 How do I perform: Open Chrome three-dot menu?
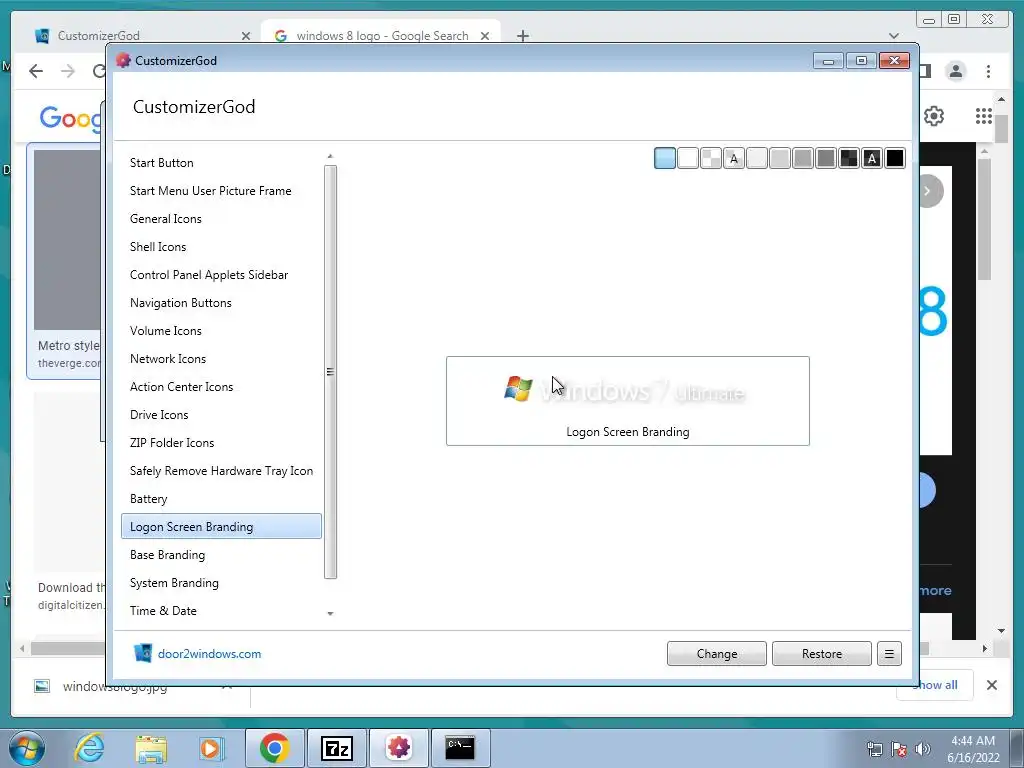coord(988,71)
